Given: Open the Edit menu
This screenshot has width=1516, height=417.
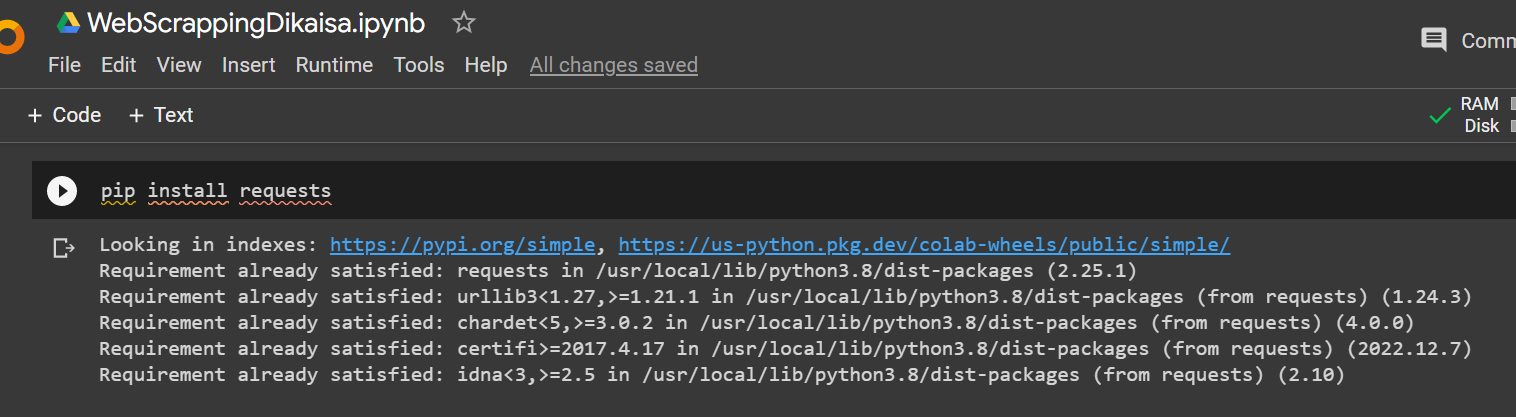Looking at the screenshot, I should (118, 65).
